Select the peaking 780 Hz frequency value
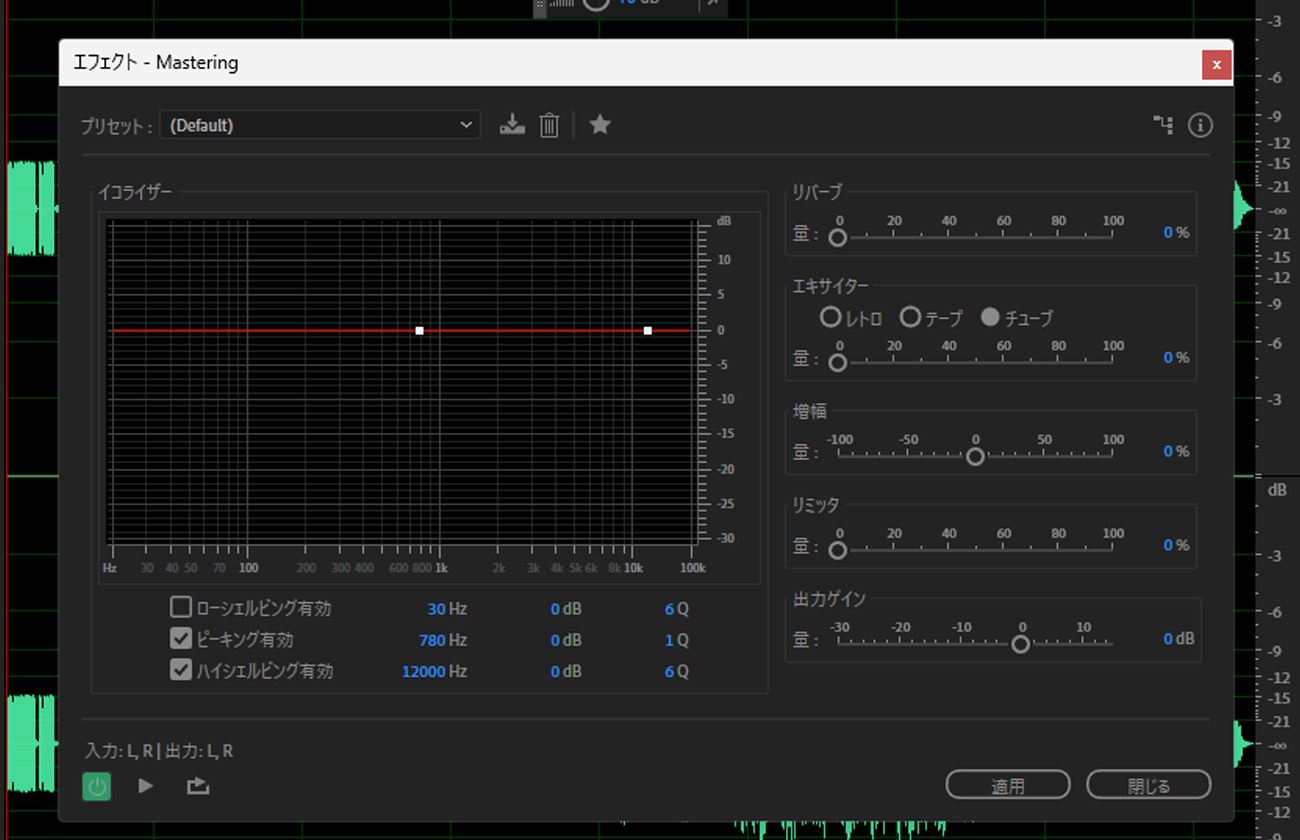Screen dimensions: 1300x840 pyautogui.click(x=432, y=640)
